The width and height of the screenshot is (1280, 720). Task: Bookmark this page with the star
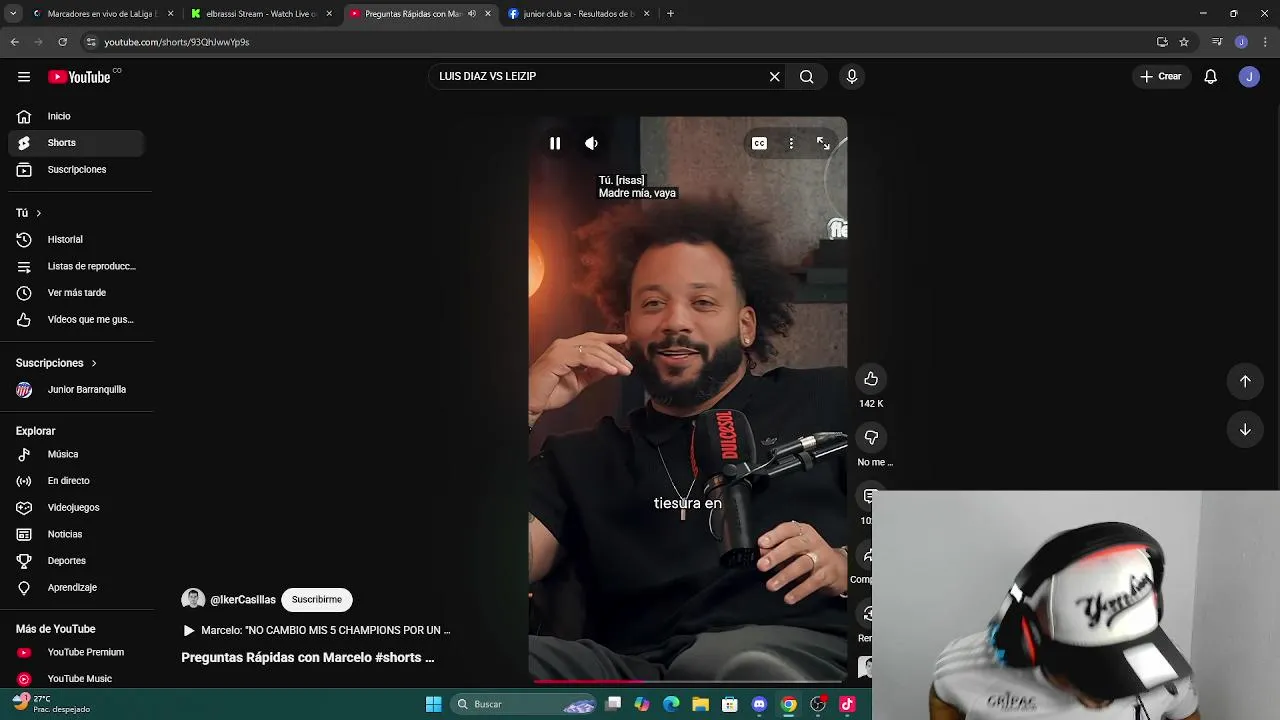1184,42
